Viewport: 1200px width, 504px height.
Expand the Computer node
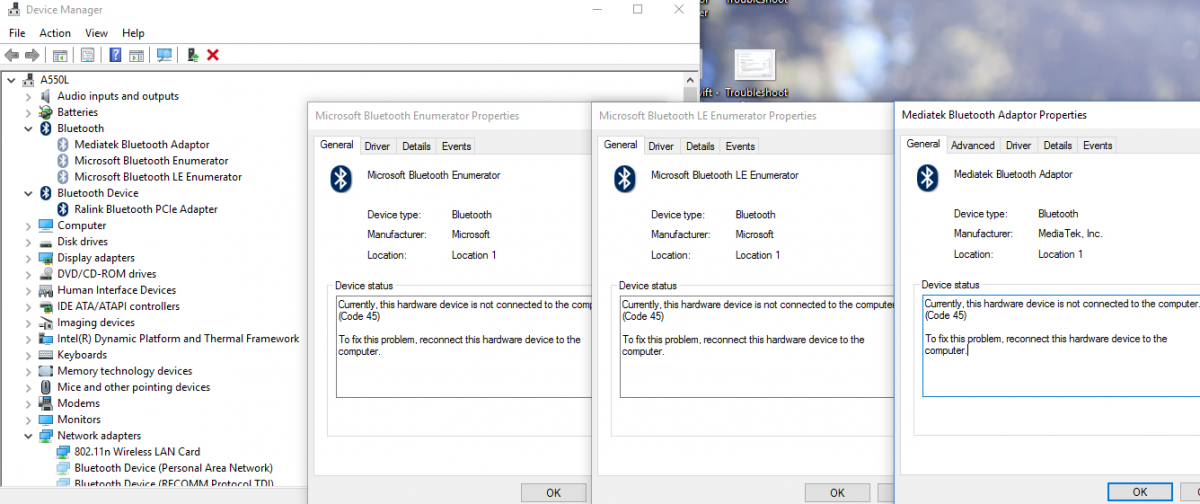click(x=29, y=225)
